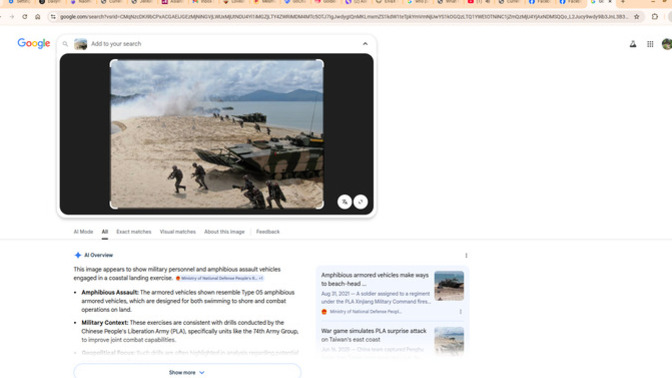Image resolution: width=672 pixels, height=378 pixels.
Task: Click the browser forward arrow
Action: pyautogui.click(x=12, y=17)
